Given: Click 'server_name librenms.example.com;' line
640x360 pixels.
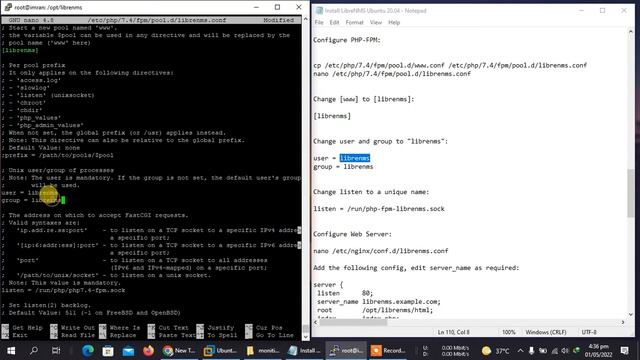Looking at the screenshot, I should [x=379, y=302].
